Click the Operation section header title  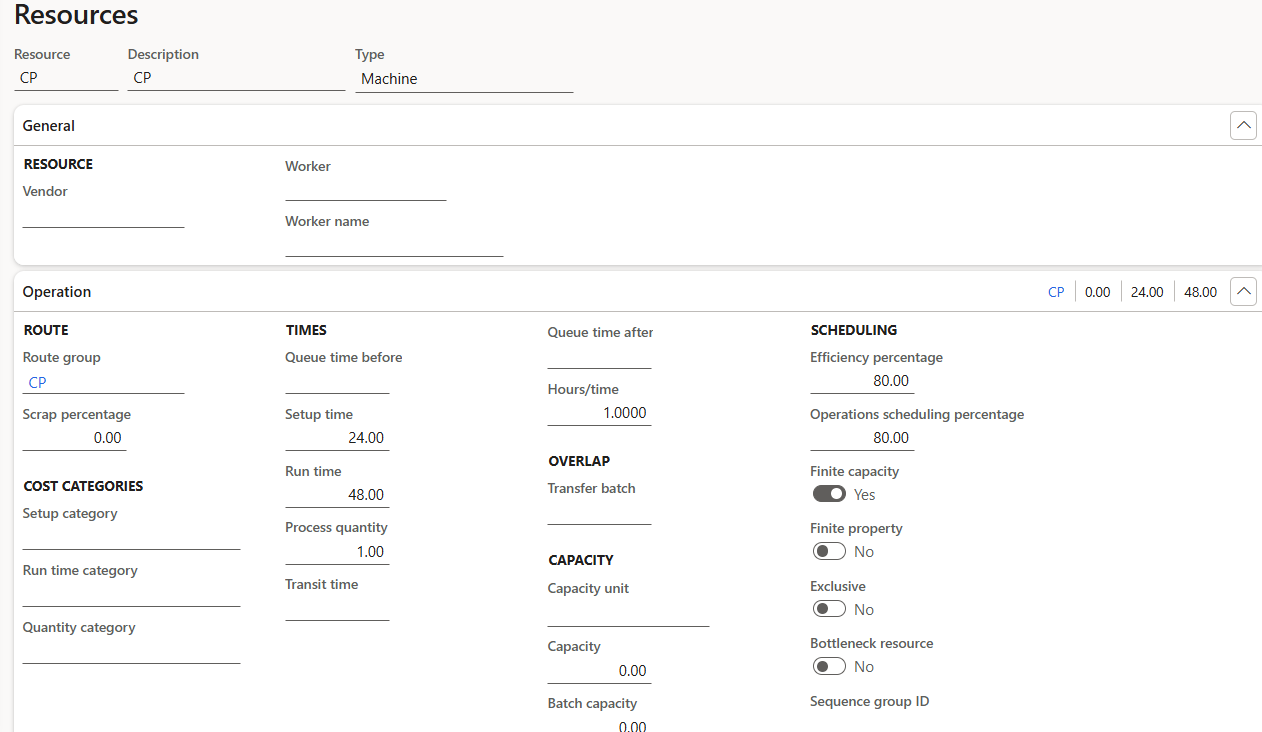tap(57, 292)
